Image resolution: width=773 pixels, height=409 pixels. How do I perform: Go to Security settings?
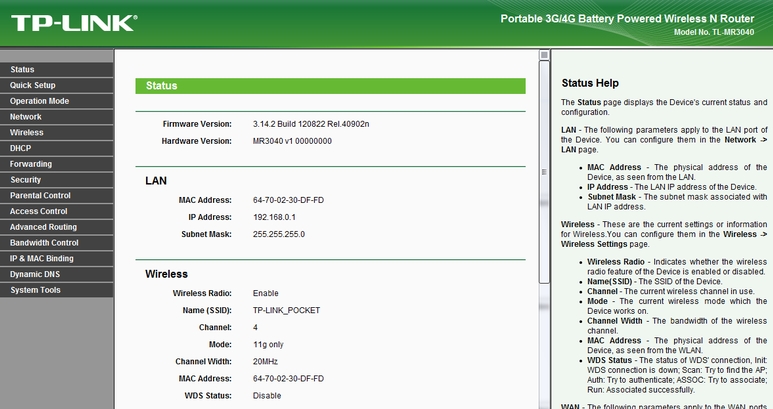[x=56, y=180]
